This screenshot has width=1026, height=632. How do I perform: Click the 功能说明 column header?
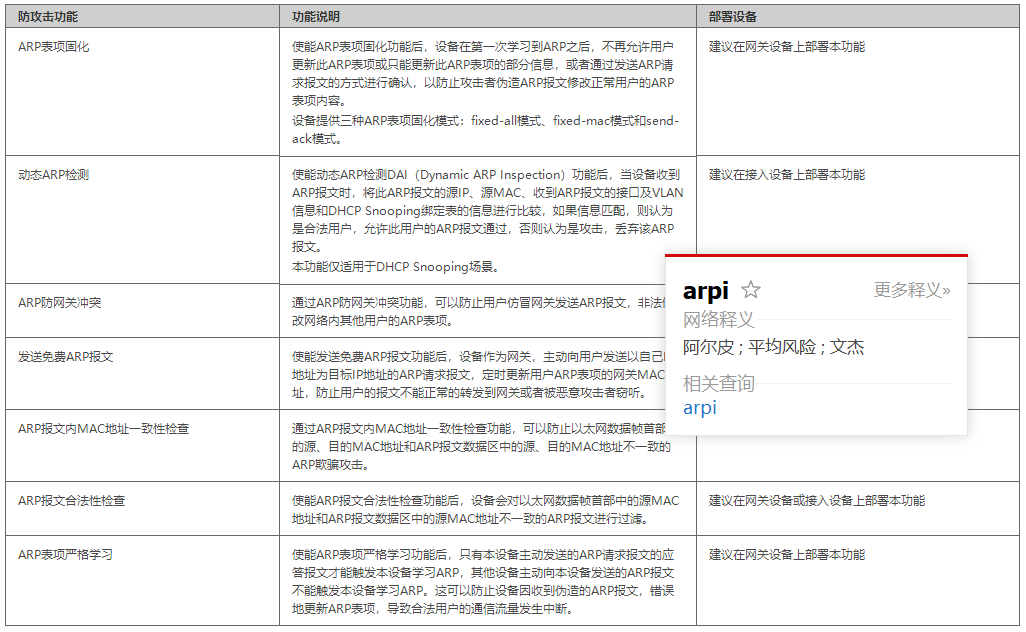coord(316,17)
